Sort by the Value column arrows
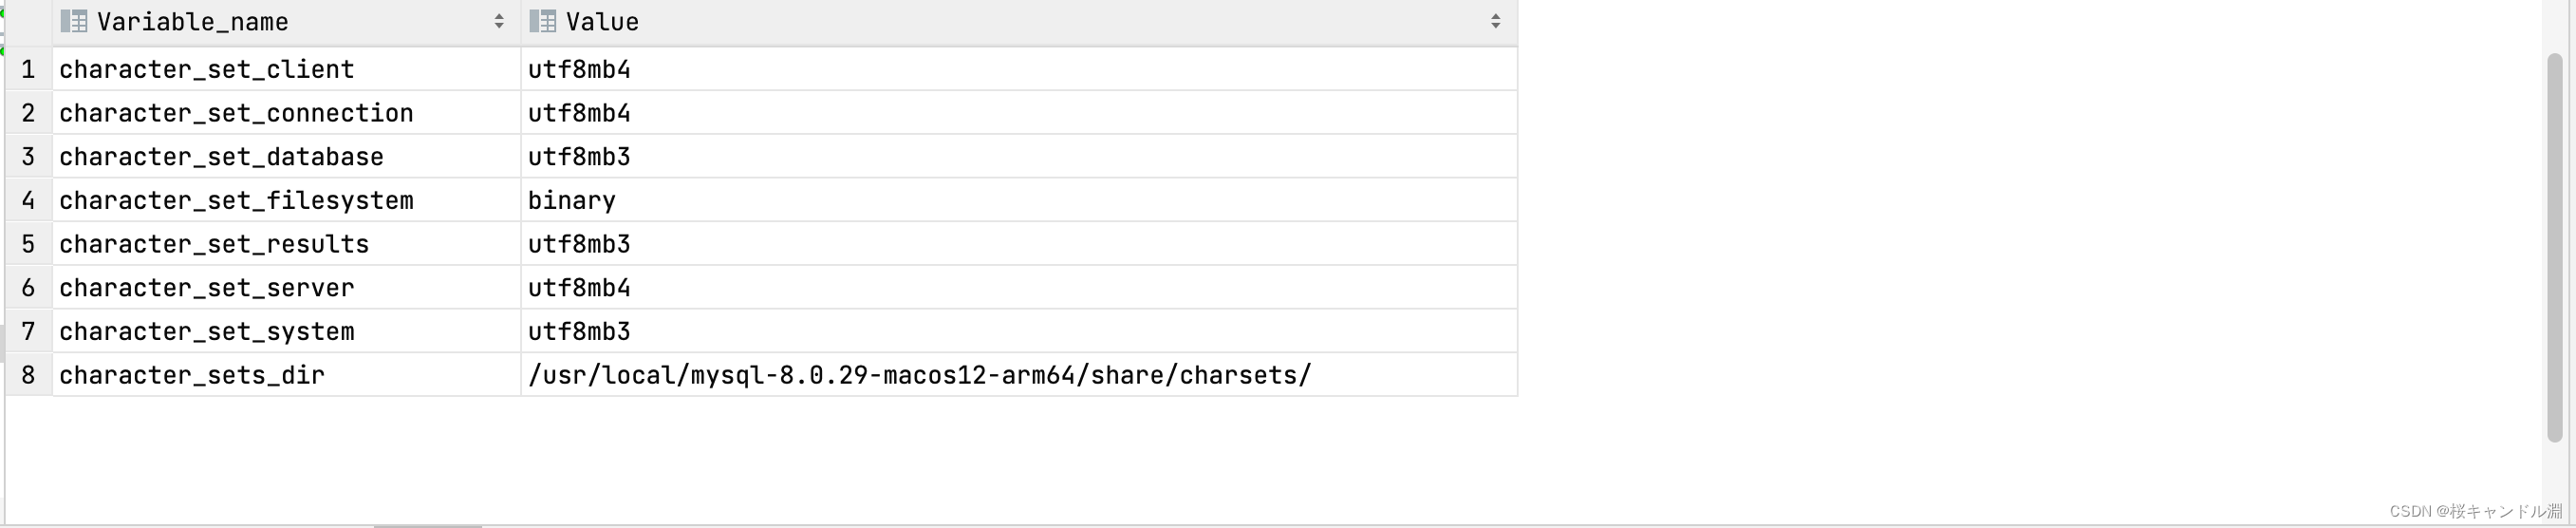This screenshot has height=528, width=2576. tap(1495, 21)
